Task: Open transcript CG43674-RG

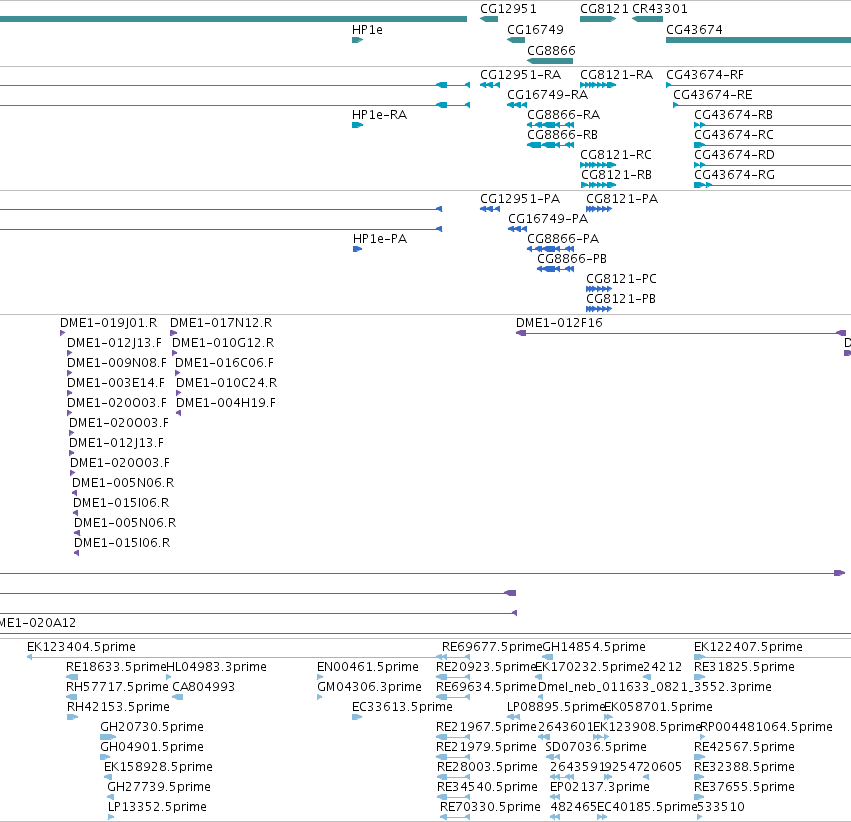Action: [x=734, y=175]
